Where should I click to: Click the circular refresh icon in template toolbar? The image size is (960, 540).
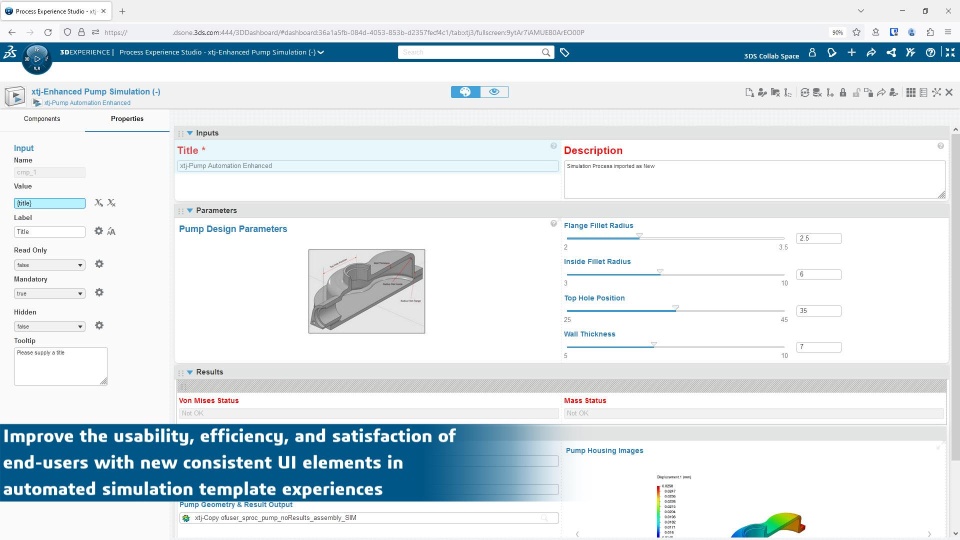[804, 92]
